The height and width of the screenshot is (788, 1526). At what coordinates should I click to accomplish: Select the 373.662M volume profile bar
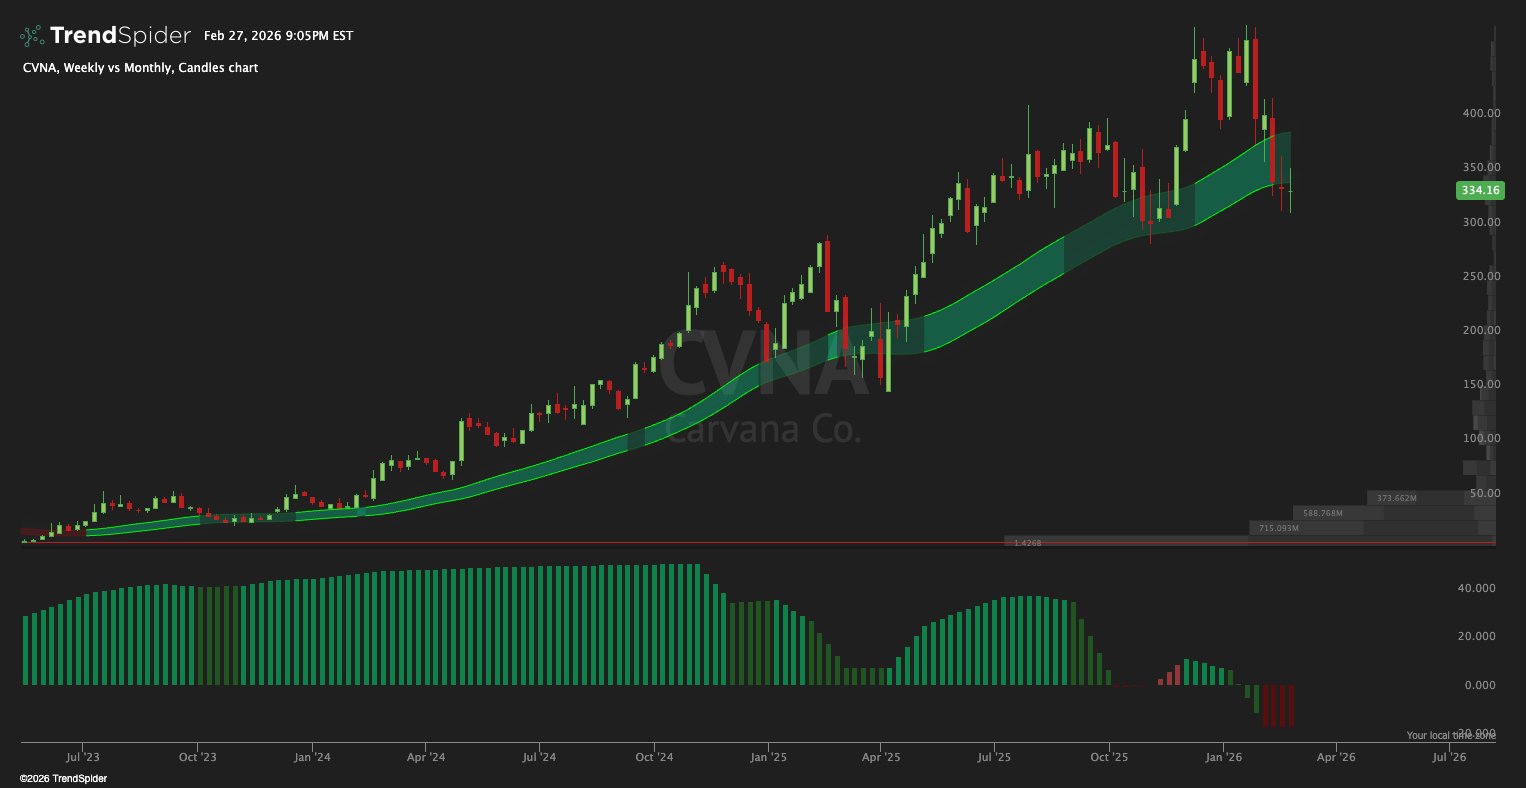(1431, 498)
